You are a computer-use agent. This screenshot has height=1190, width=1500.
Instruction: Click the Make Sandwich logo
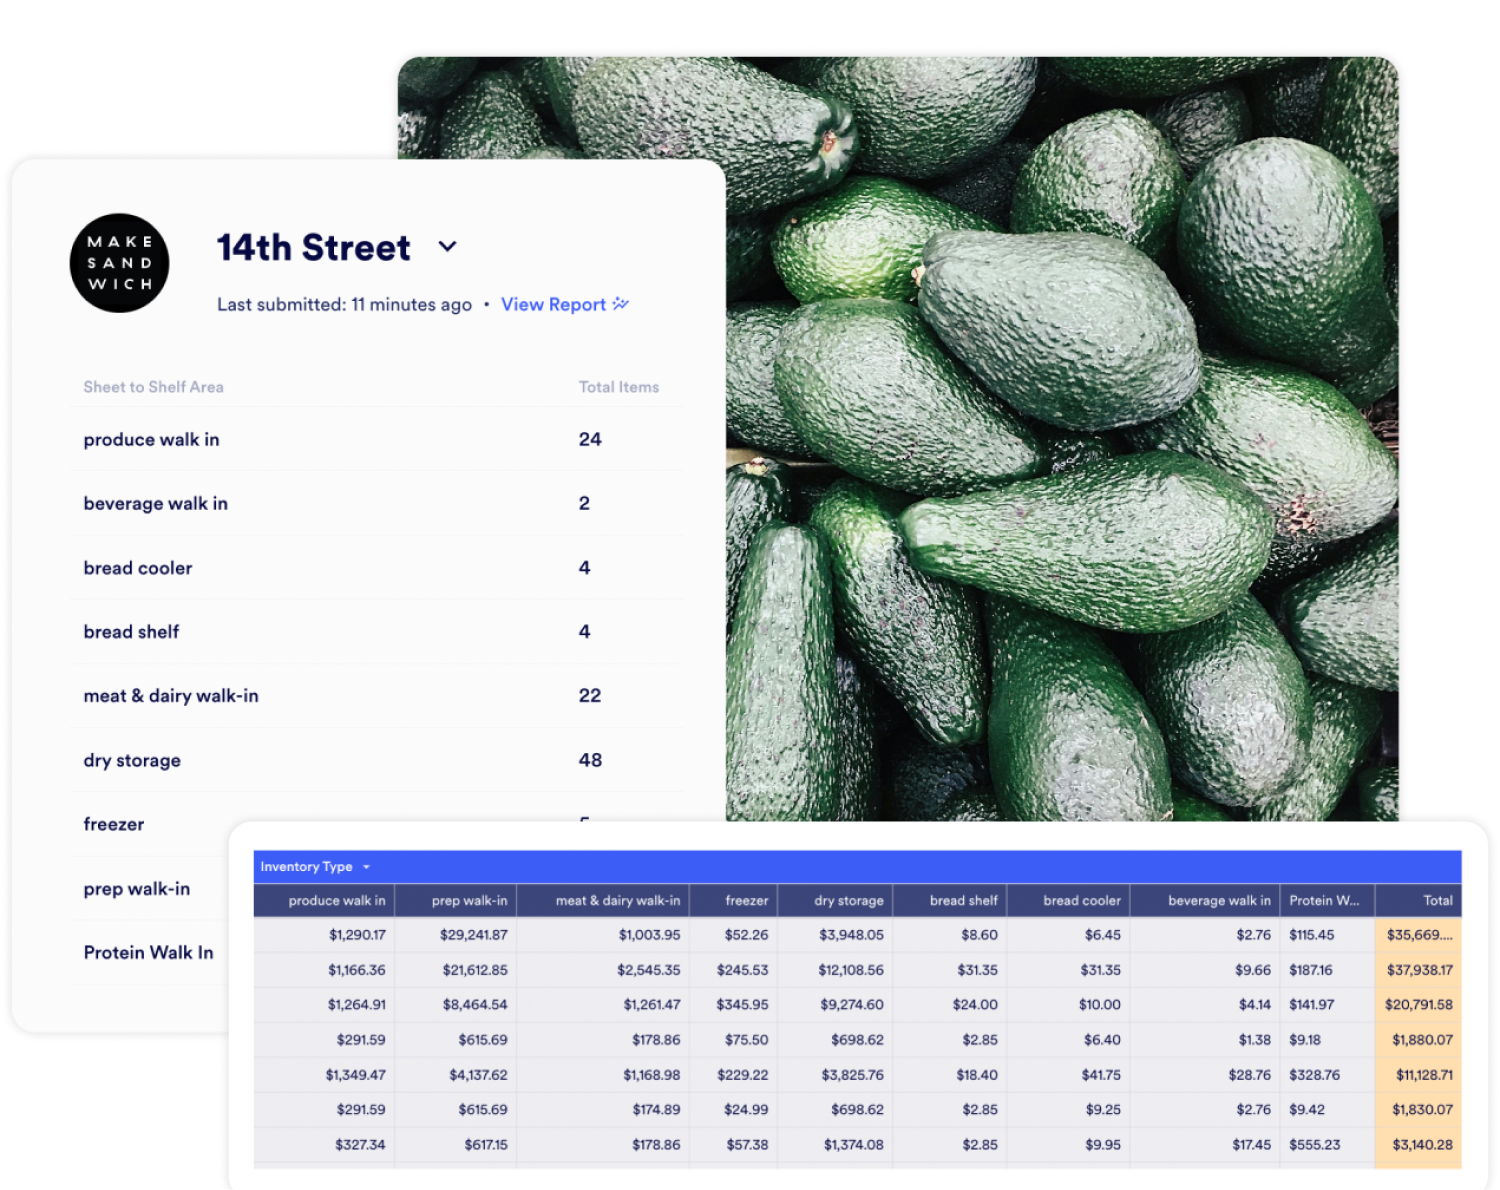point(119,263)
